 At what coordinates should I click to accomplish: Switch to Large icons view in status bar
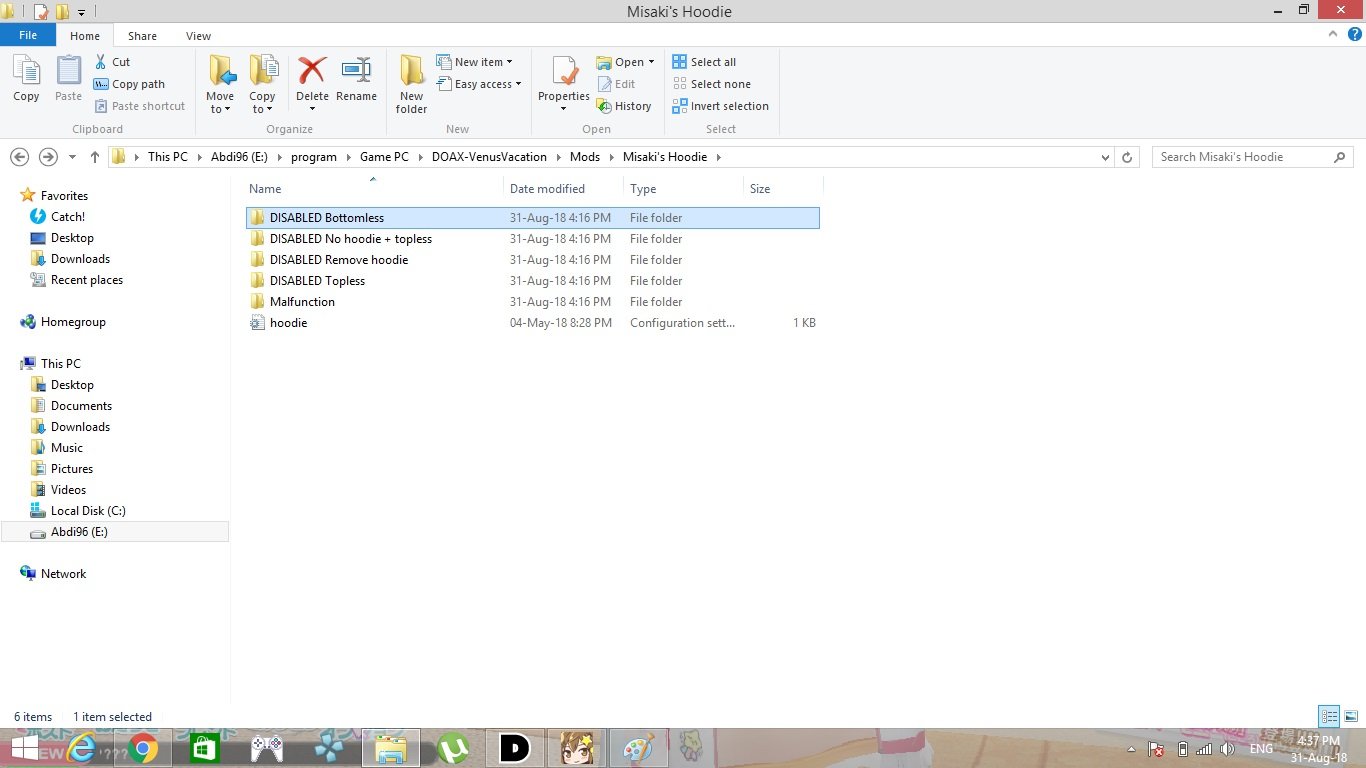(x=1351, y=716)
